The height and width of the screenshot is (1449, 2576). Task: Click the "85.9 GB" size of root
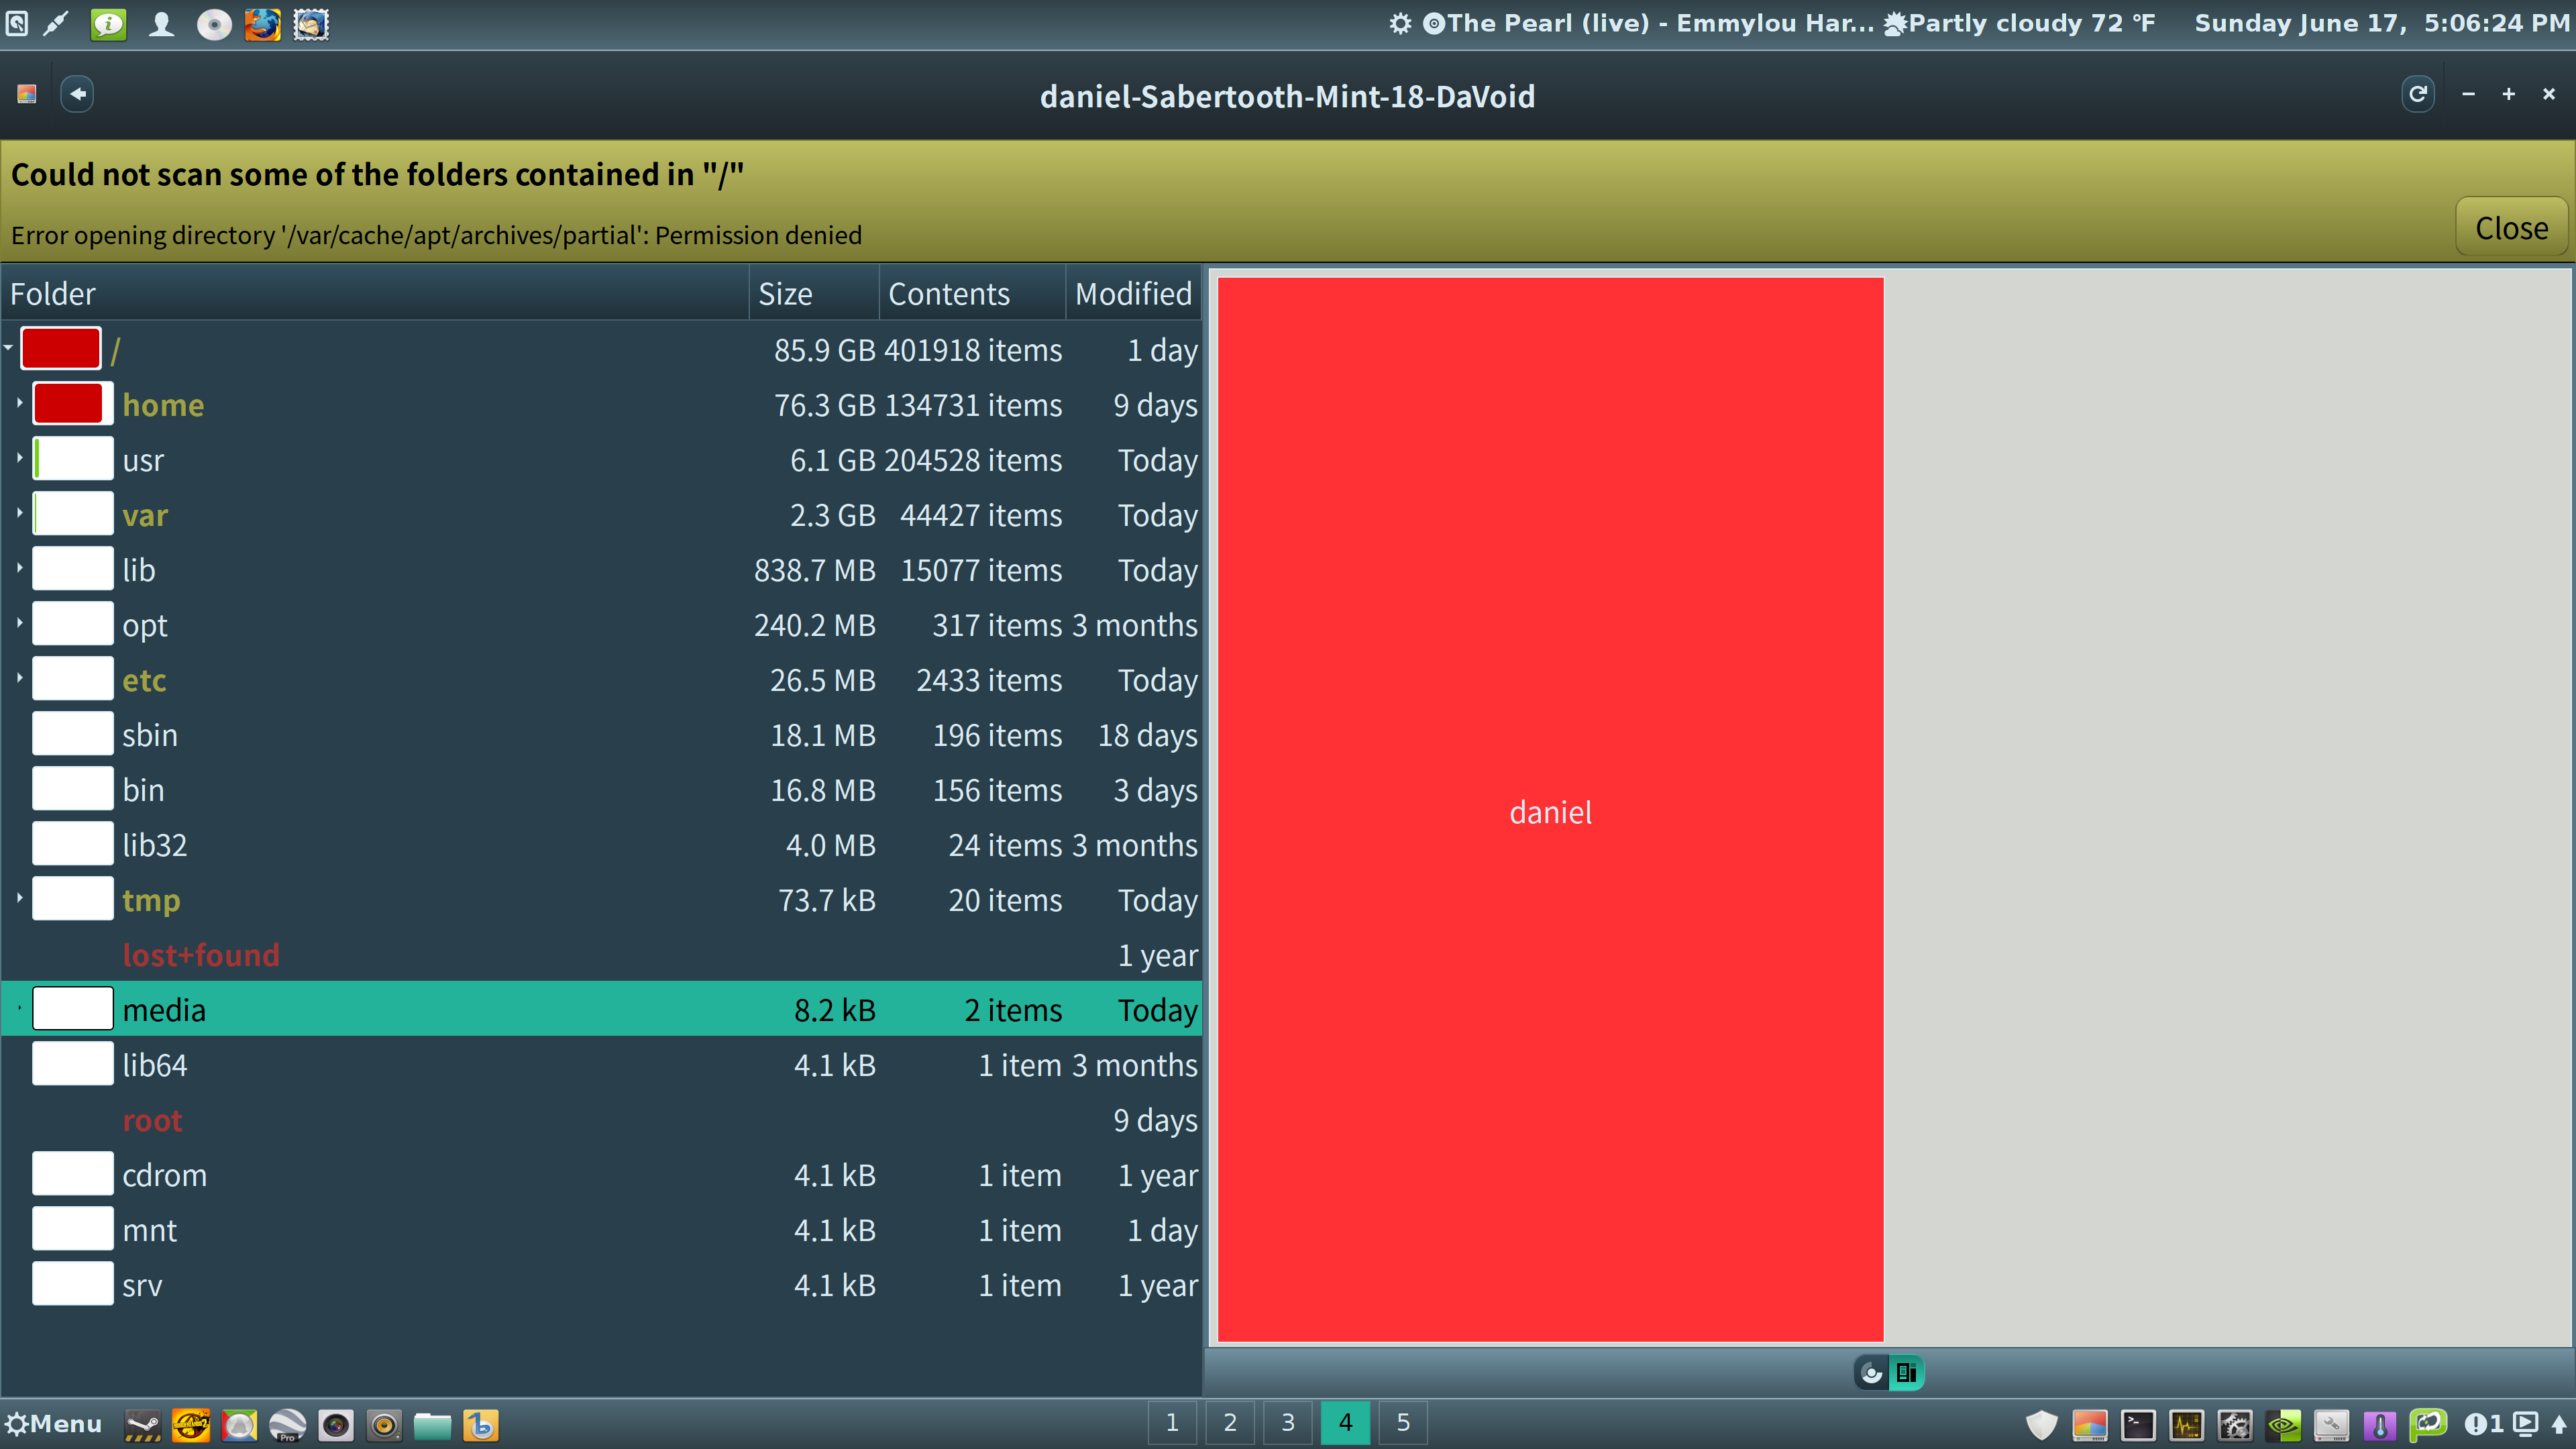click(824, 350)
